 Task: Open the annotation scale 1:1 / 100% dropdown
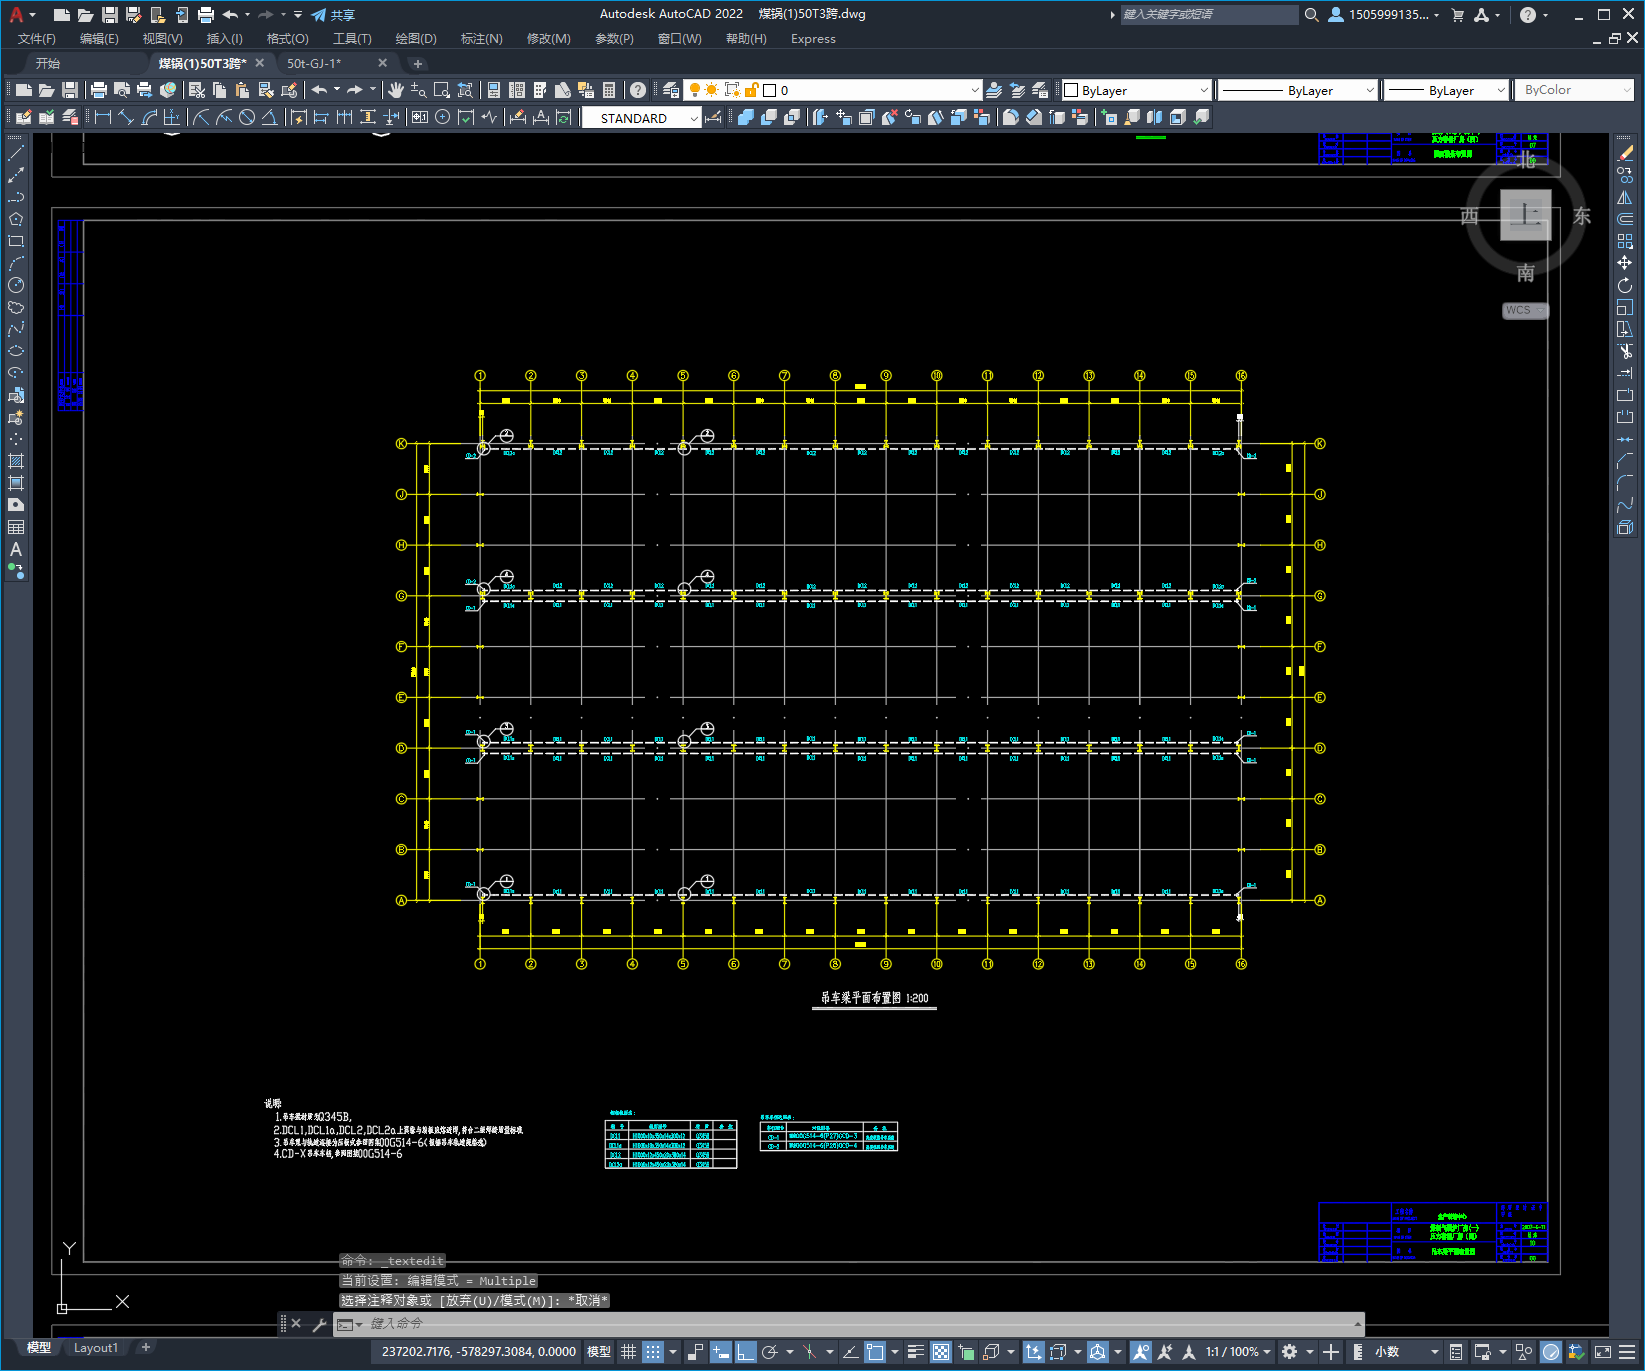(1238, 1352)
